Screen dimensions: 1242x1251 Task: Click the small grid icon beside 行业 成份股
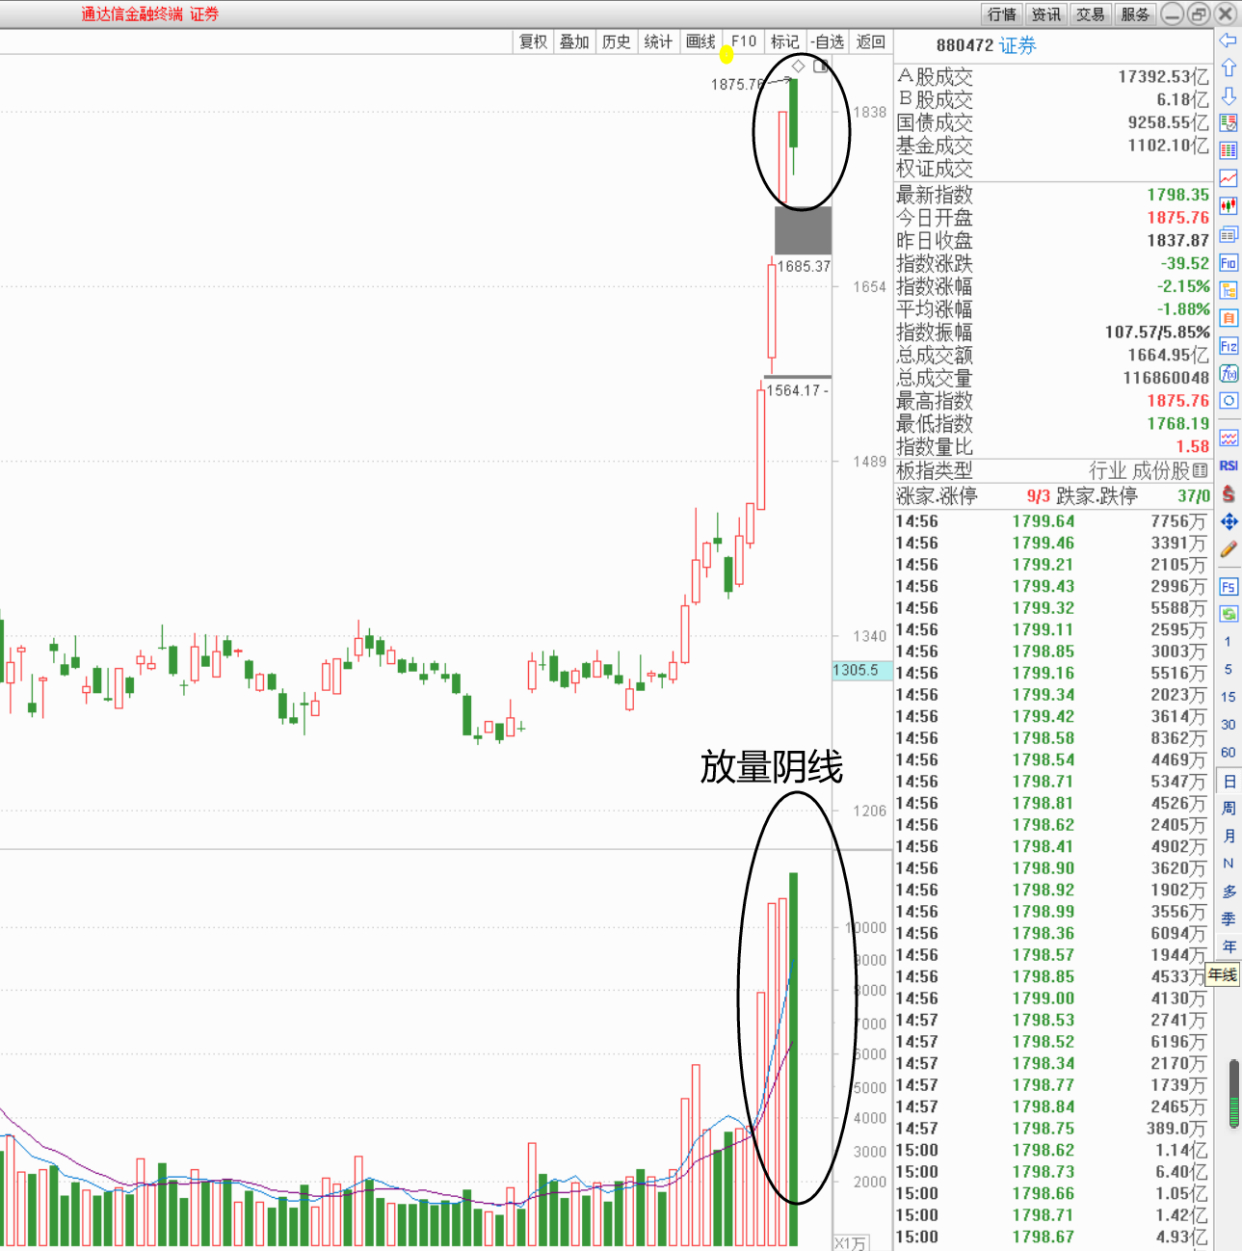1200,470
